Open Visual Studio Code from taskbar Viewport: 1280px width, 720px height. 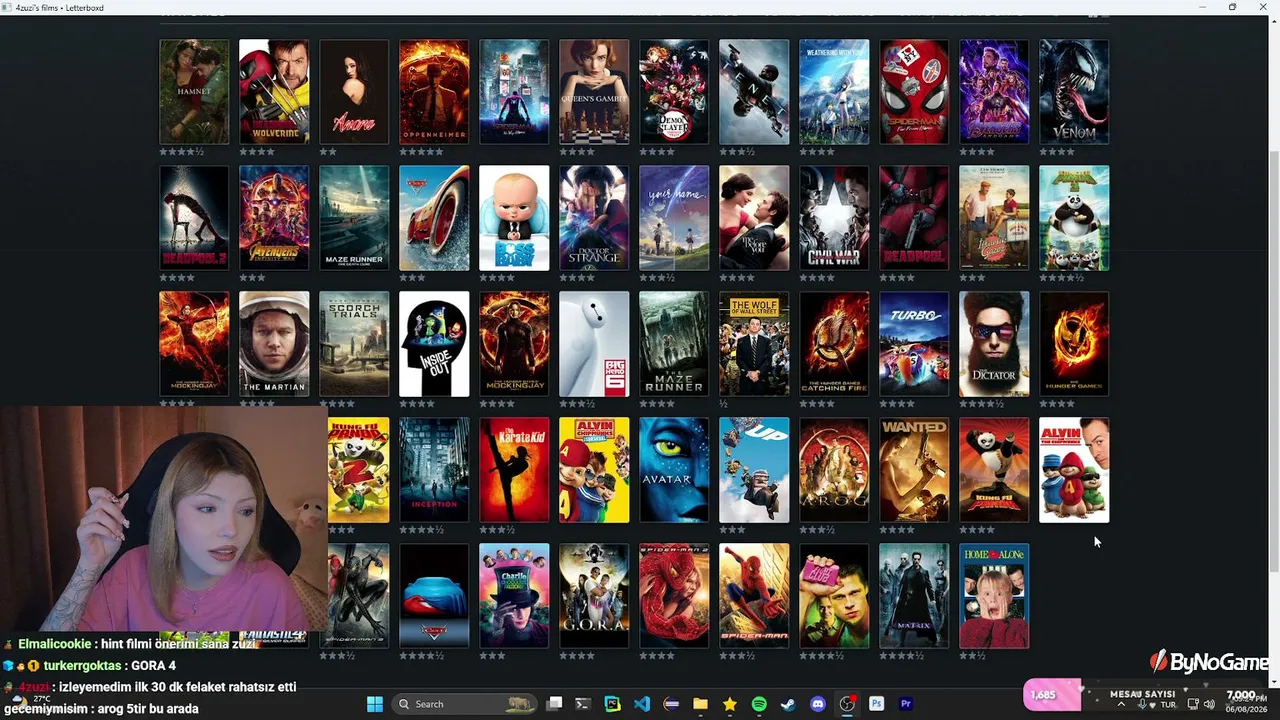[642, 704]
